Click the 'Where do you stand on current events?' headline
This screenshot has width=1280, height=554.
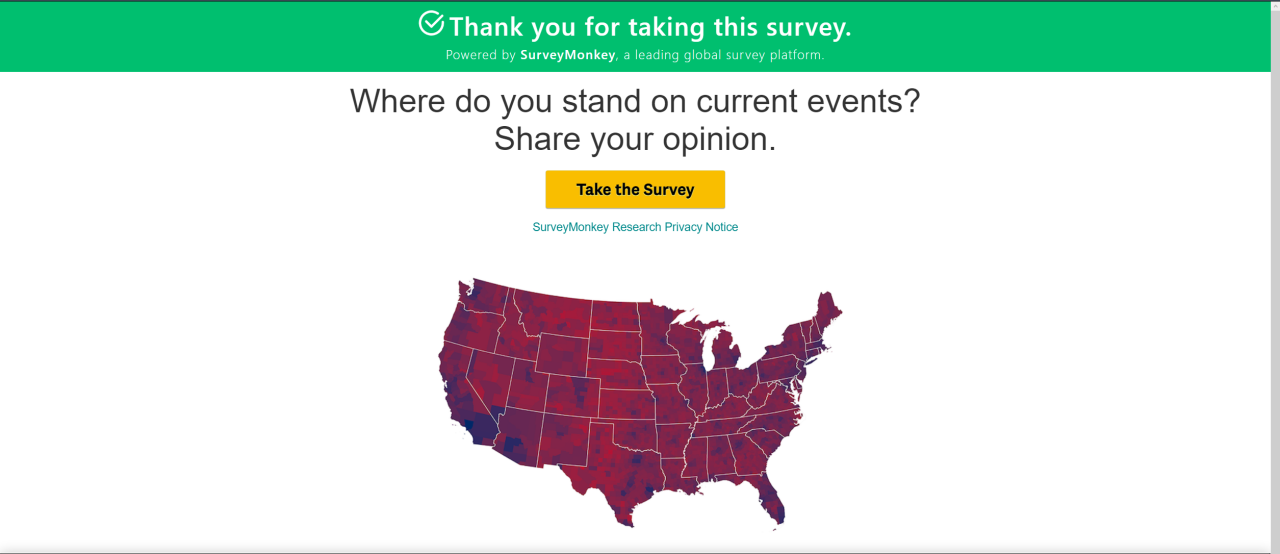pyautogui.click(x=635, y=101)
